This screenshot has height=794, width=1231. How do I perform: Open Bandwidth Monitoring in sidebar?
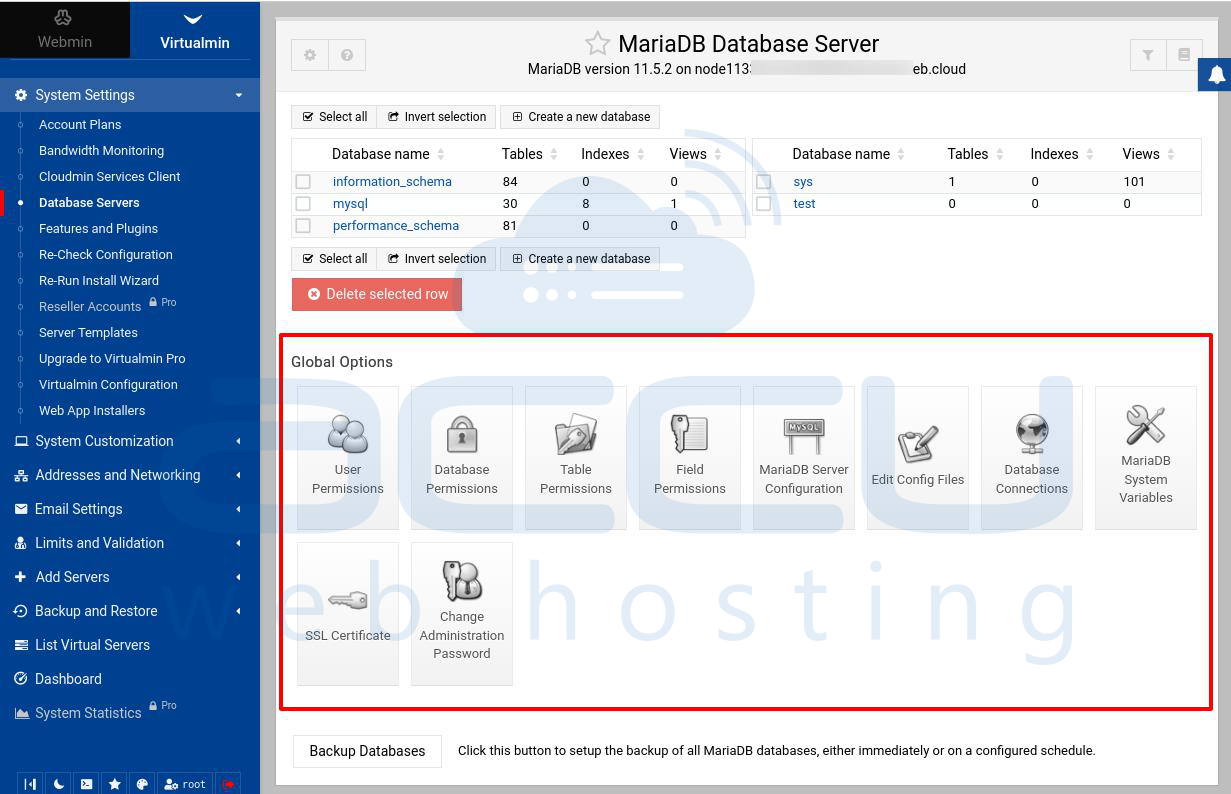click(x=101, y=151)
